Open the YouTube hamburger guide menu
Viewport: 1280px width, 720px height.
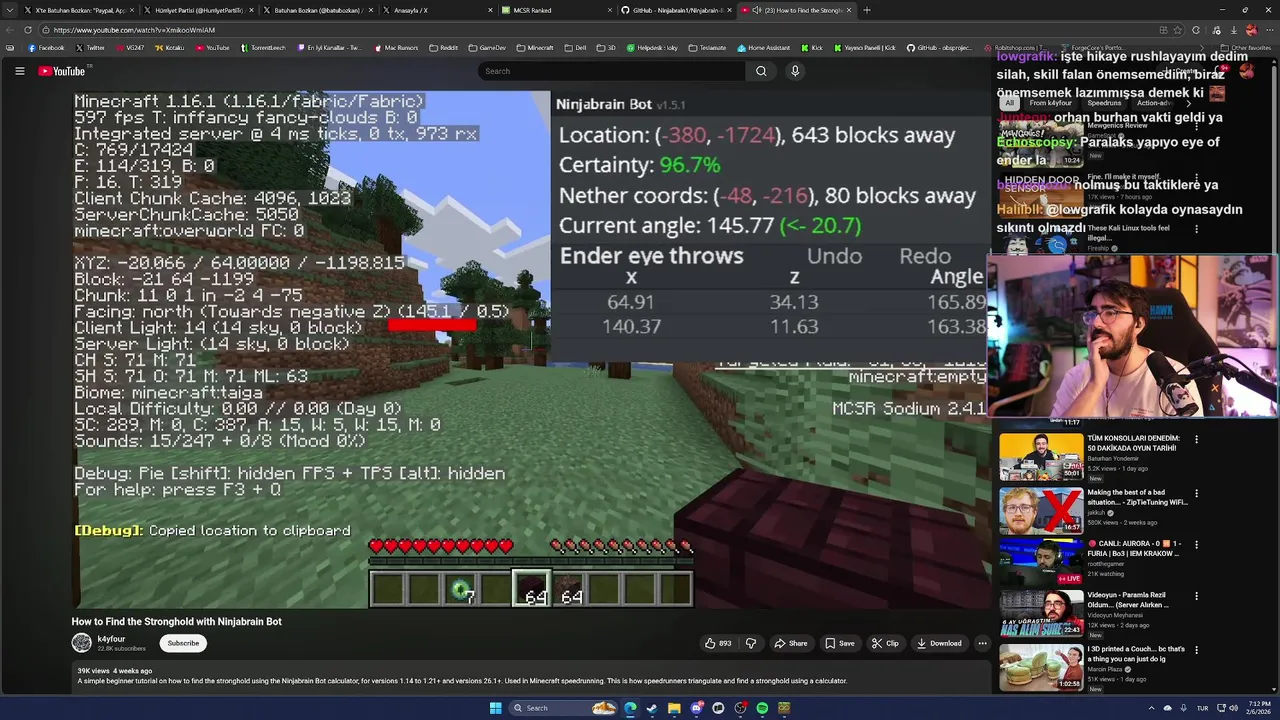pyautogui.click(x=19, y=71)
